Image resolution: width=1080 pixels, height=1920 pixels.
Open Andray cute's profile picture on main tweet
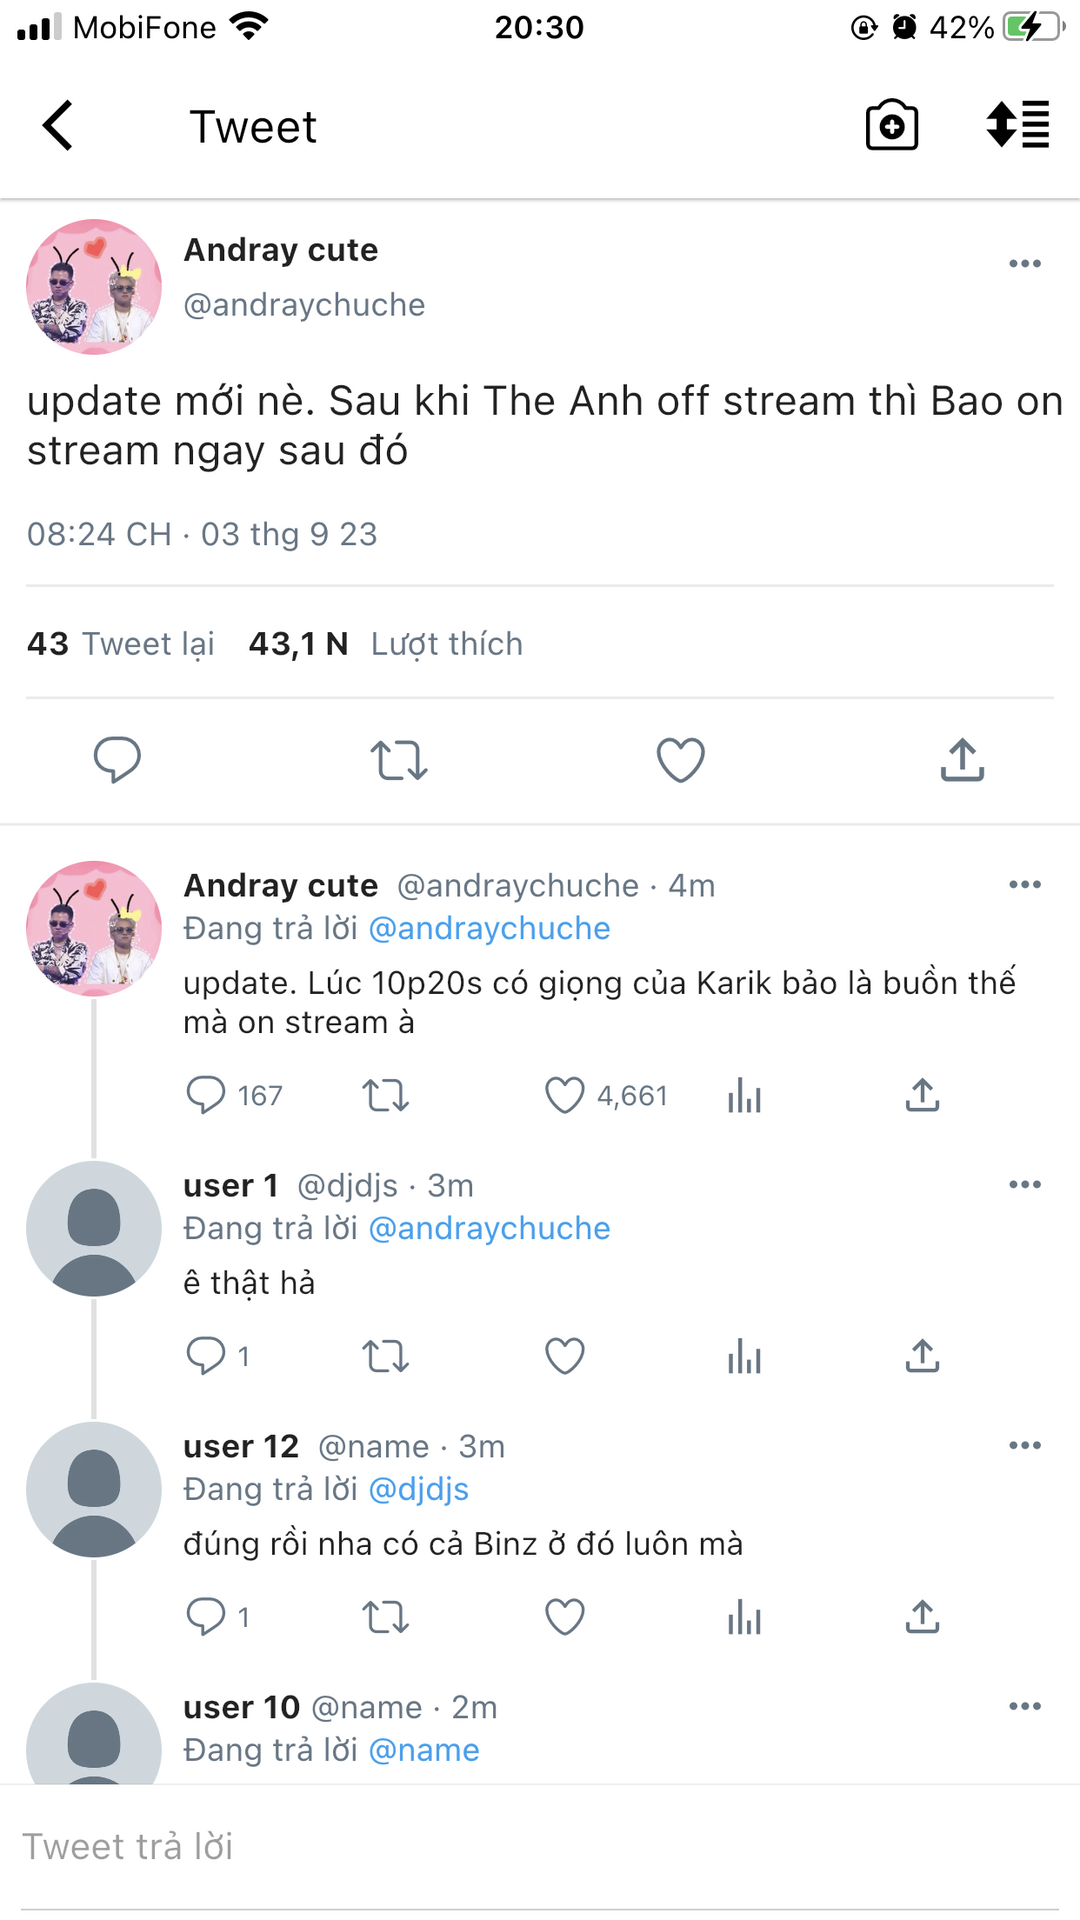click(94, 287)
